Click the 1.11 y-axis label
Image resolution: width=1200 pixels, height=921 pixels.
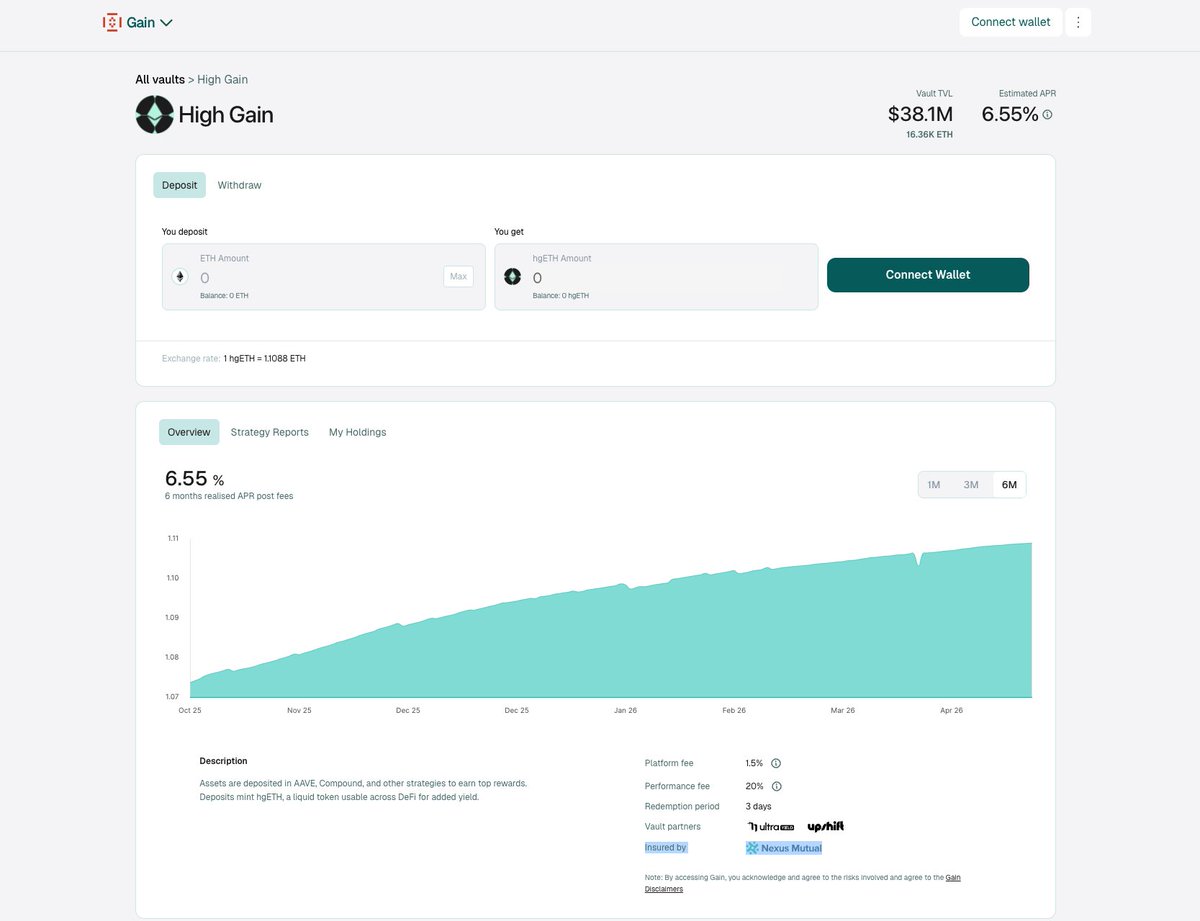point(173,538)
